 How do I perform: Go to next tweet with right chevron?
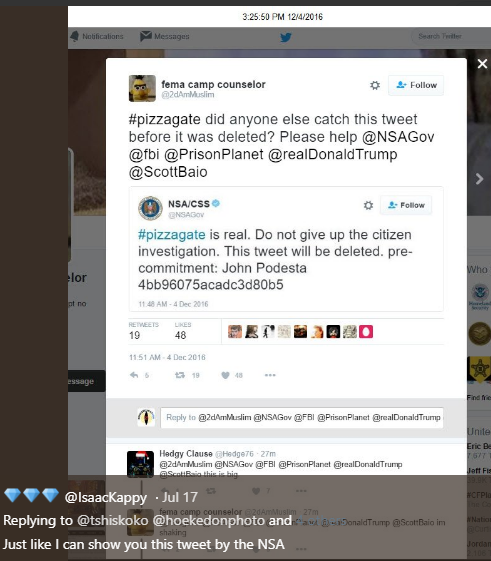point(479,179)
